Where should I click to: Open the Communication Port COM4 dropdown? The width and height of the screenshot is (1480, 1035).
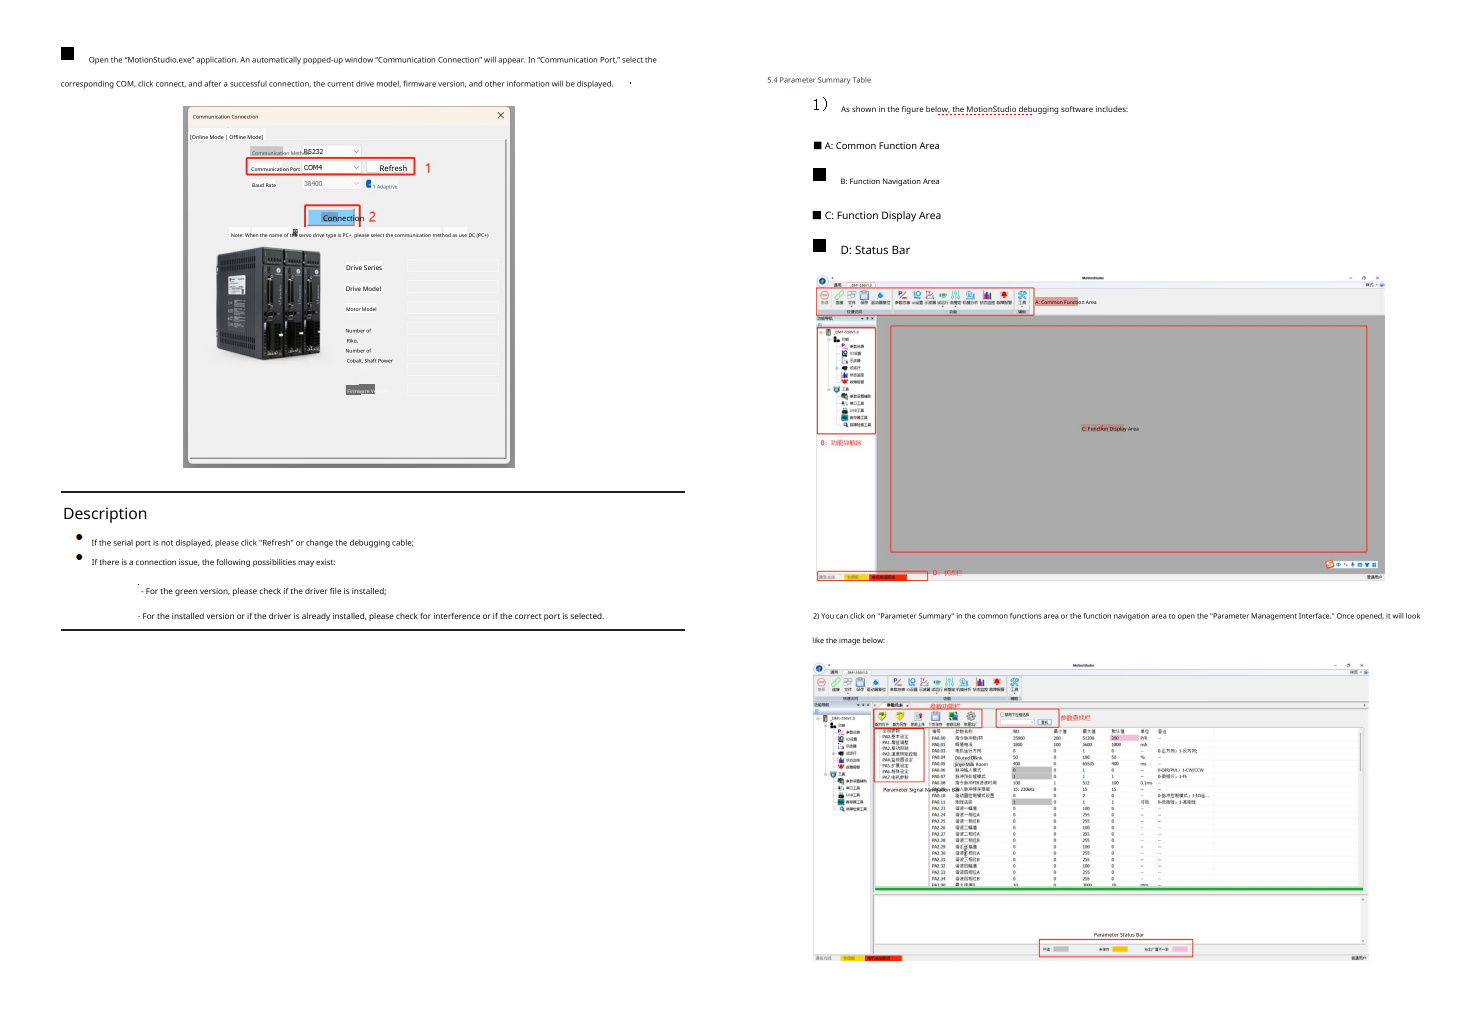click(332, 167)
